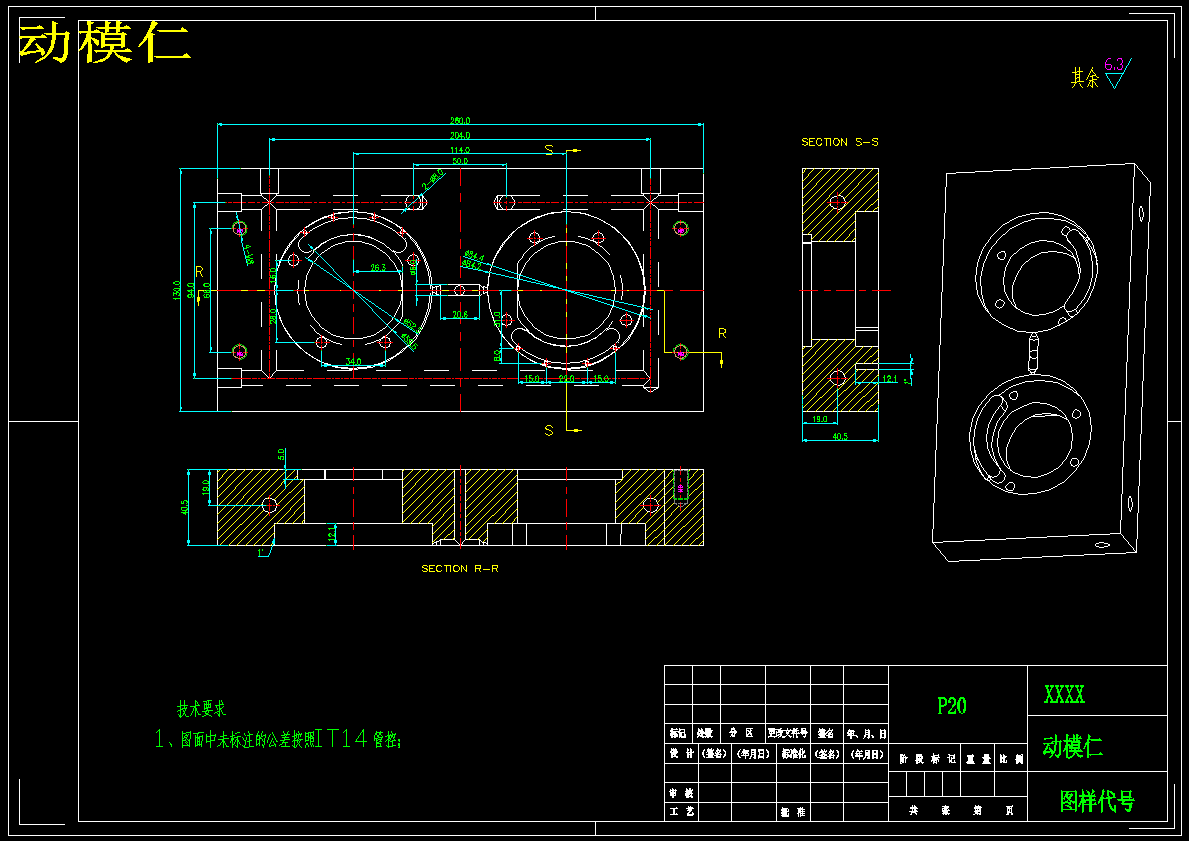Screen dimensions: 1189x841
Task: Click the 12.1 dimension in SECTION S-S
Action: click(x=889, y=378)
